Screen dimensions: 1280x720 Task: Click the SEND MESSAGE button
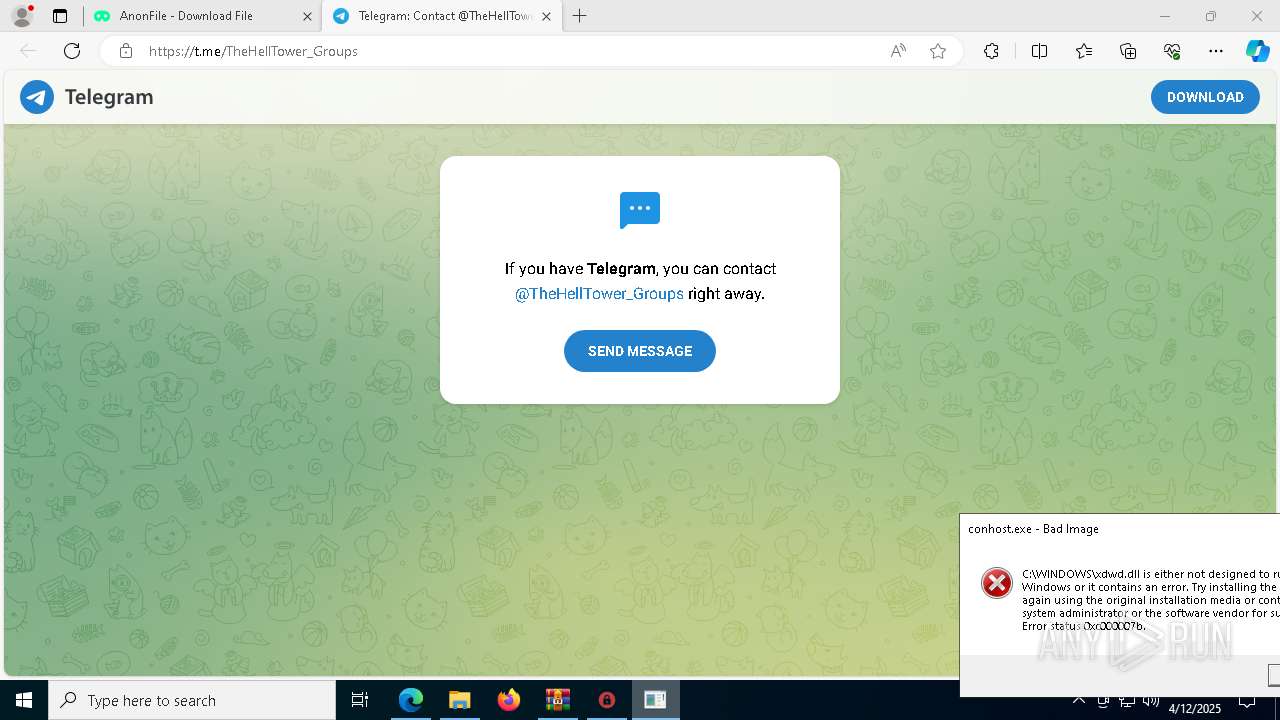pyautogui.click(x=640, y=351)
